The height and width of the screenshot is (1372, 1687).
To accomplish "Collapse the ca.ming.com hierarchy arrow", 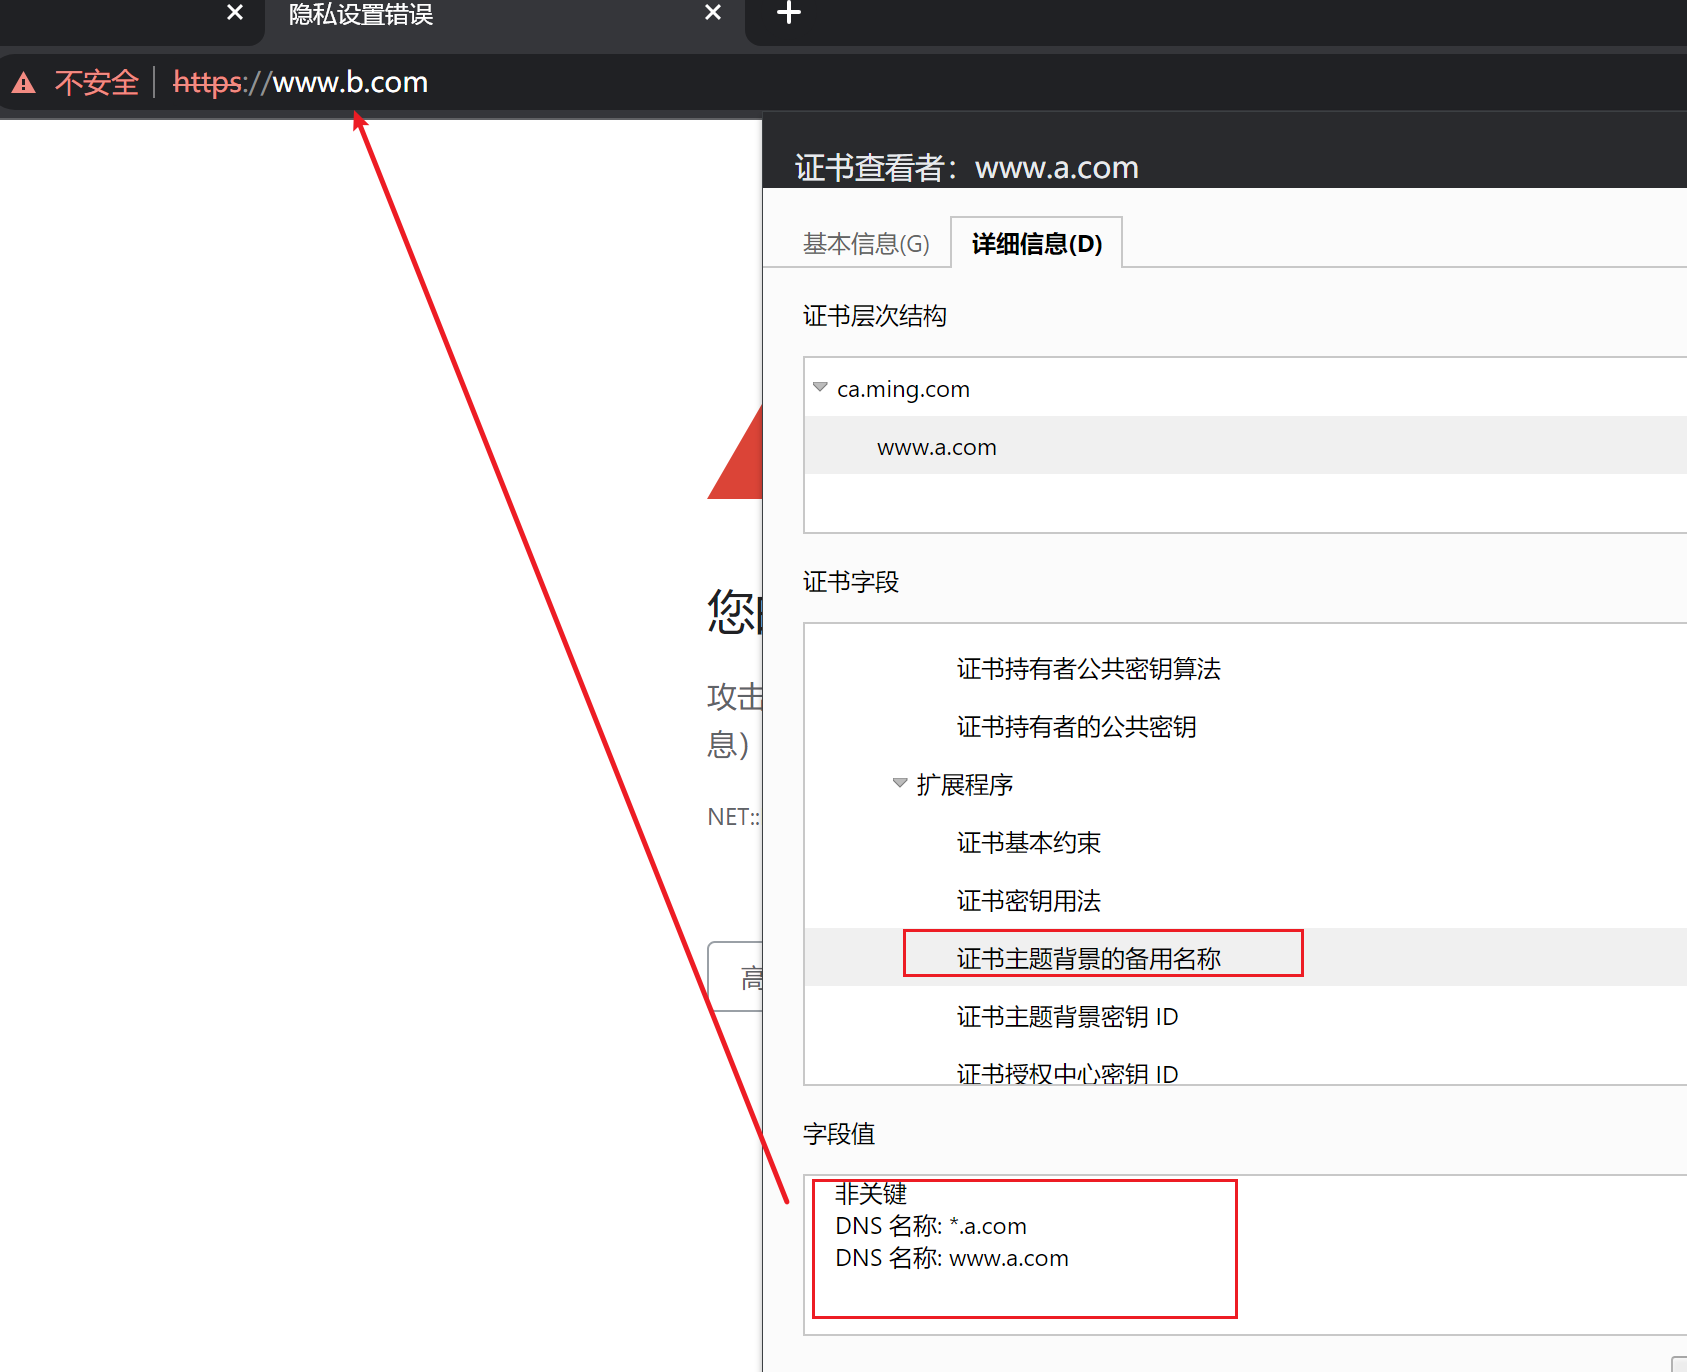I will point(820,387).
